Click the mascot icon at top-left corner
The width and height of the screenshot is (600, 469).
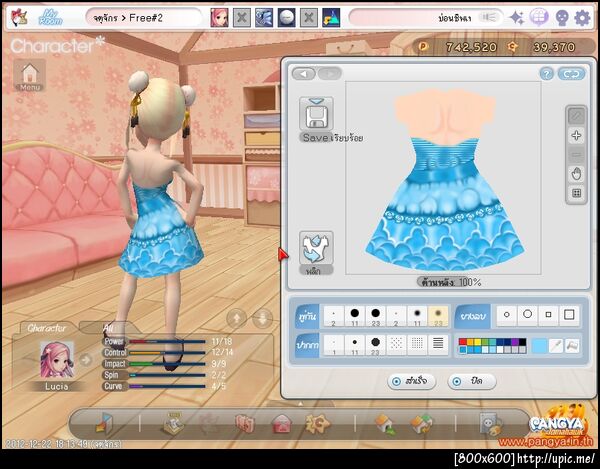(18, 18)
